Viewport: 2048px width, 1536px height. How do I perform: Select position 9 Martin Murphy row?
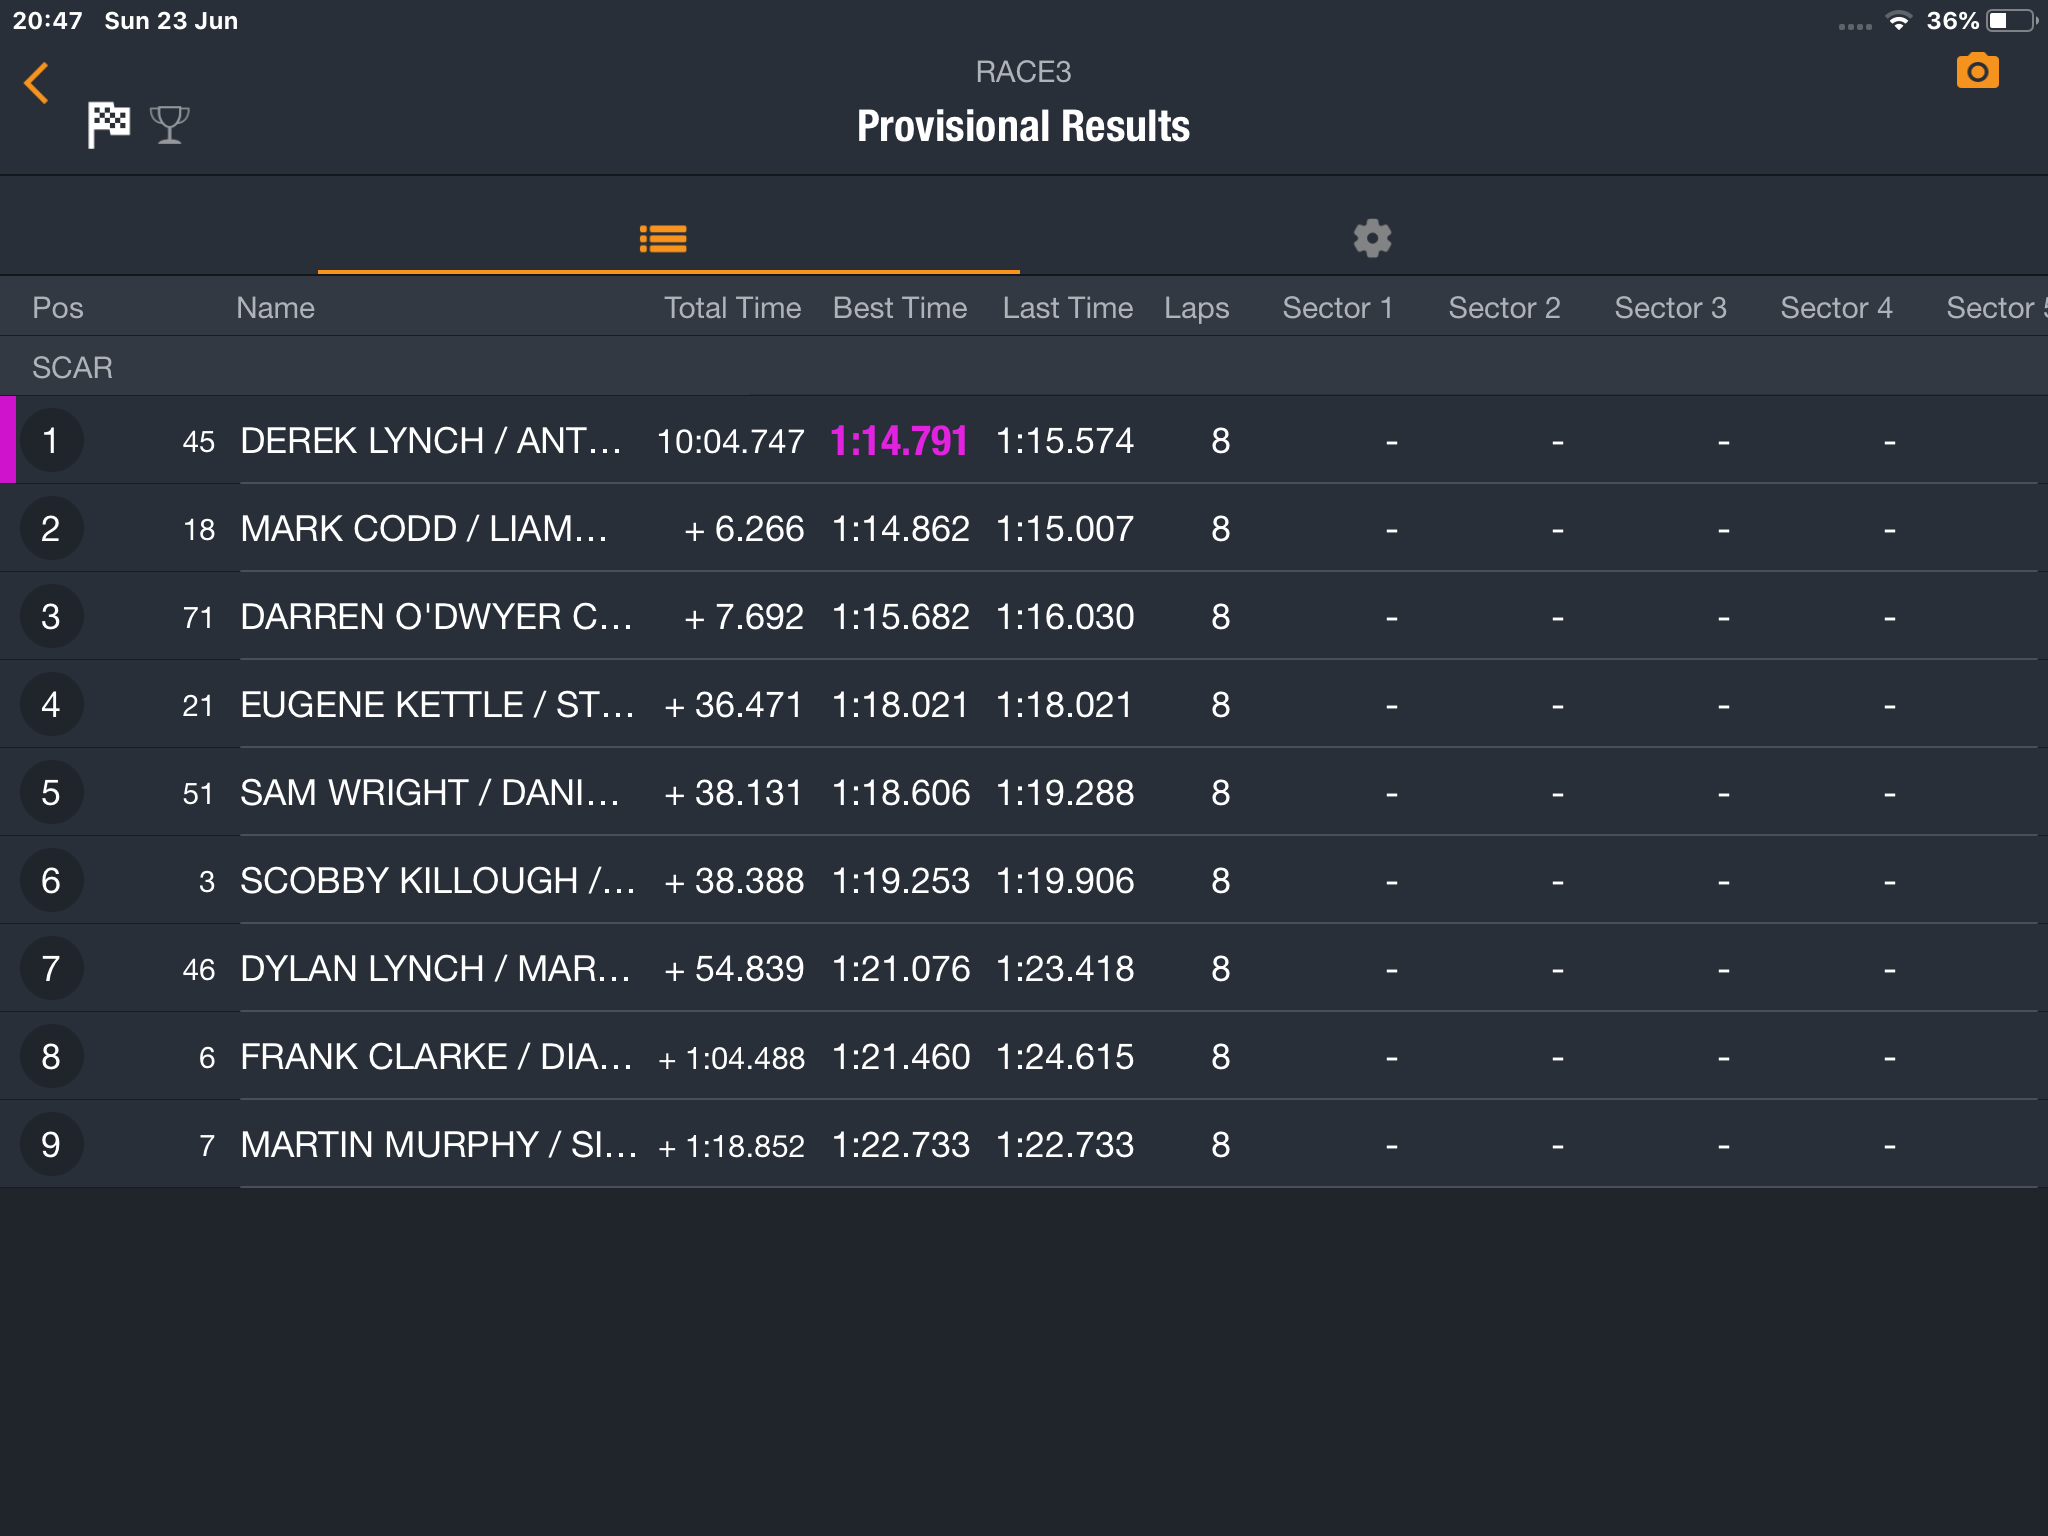(x=1024, y=1144)
